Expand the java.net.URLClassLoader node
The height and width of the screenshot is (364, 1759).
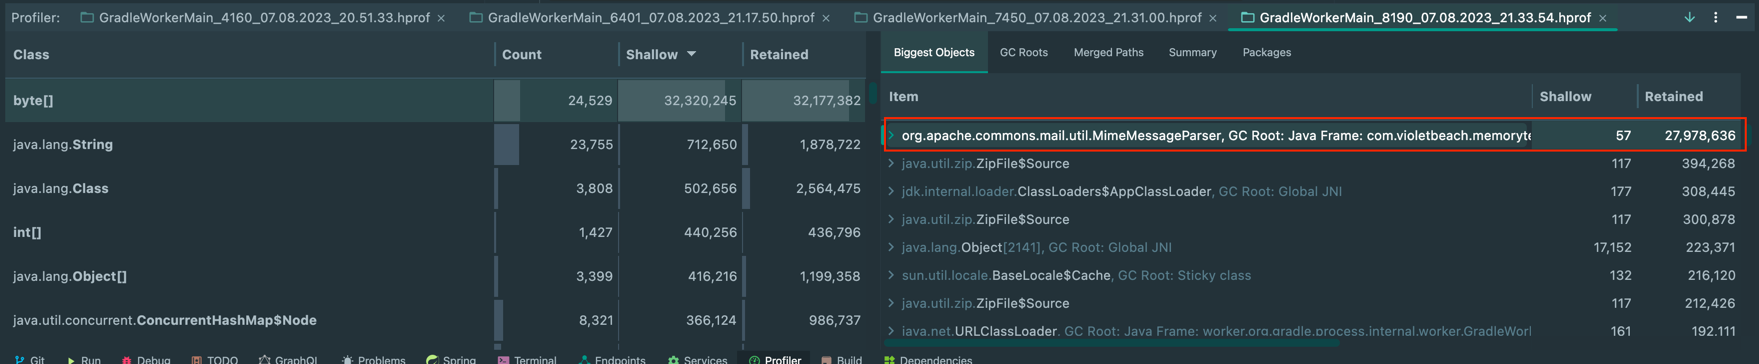click(891, 331)
